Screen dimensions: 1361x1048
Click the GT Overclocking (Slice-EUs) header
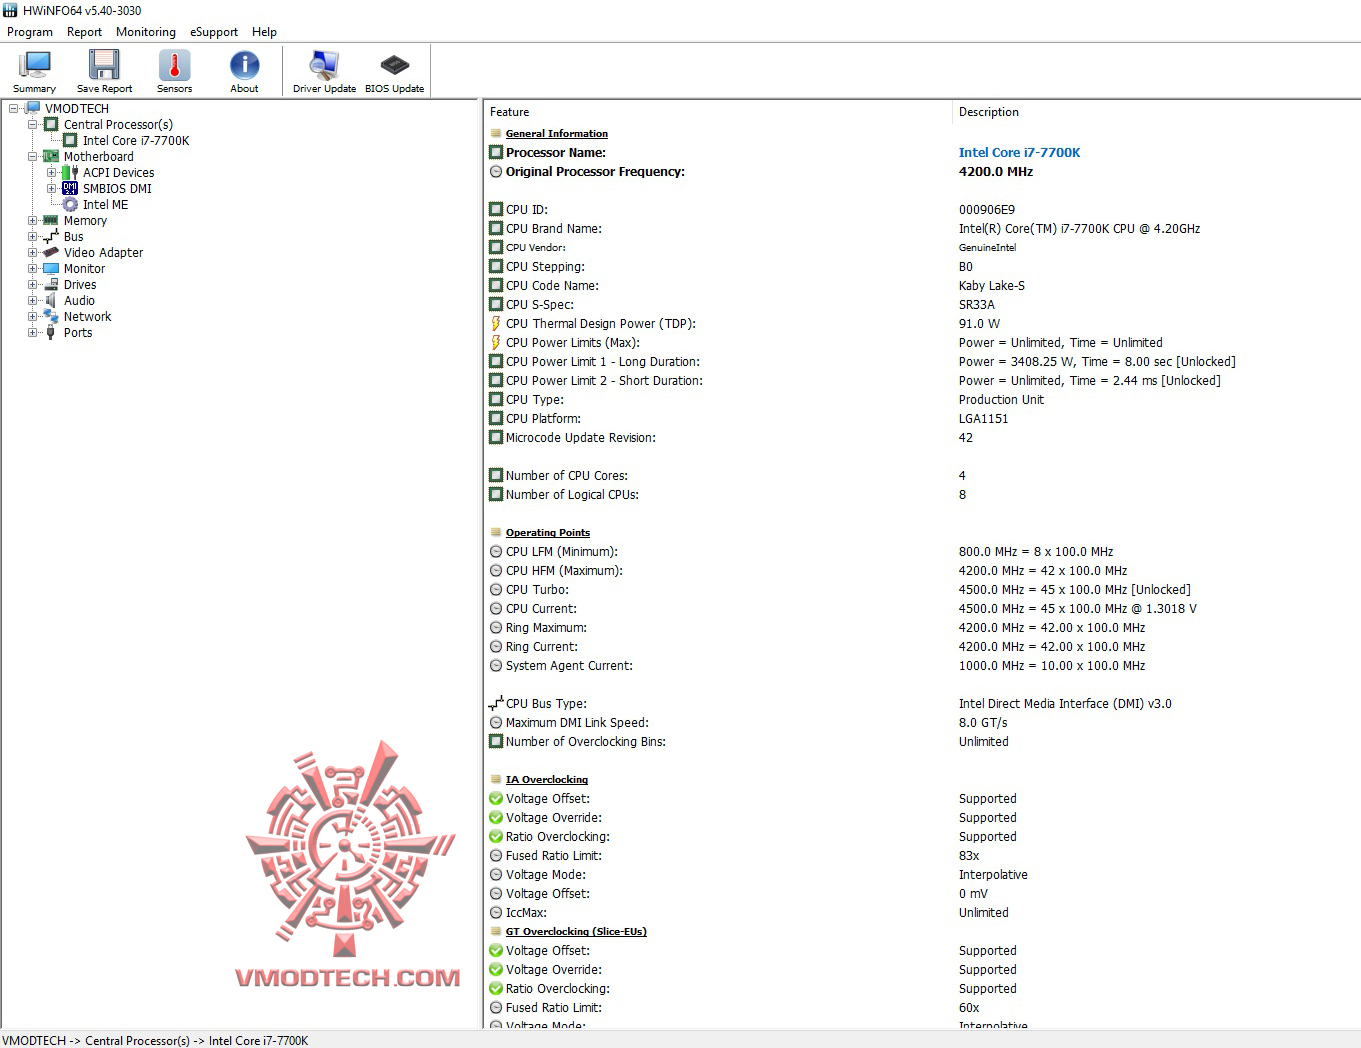pos(576,931)
